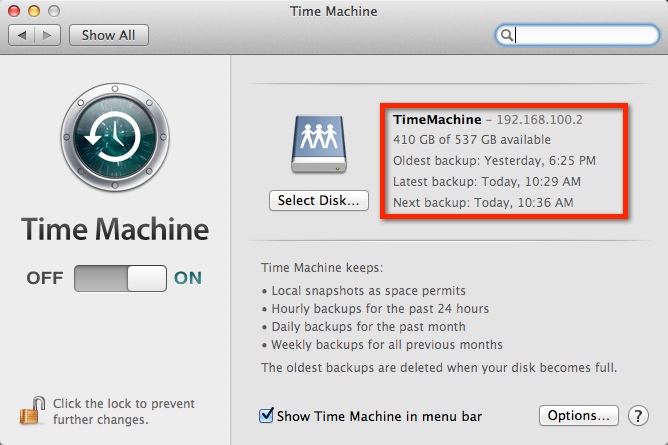
Task: Click the Time Machine keeps heading
Action: tap(322, 268)
